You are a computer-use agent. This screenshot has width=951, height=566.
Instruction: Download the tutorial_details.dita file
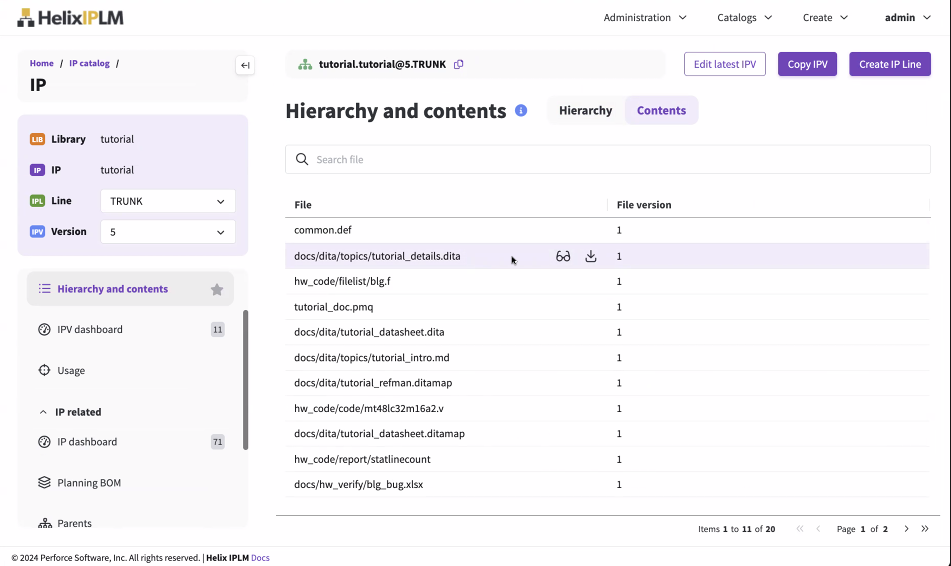[591, 257]
